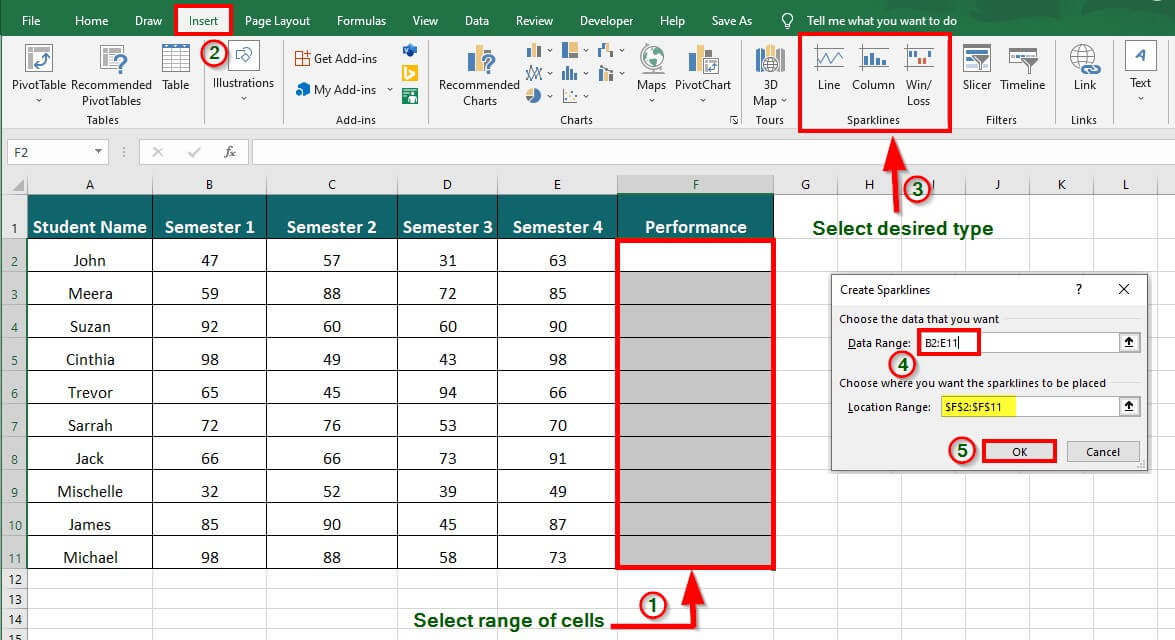Expand the Maps dropdown
This screenshot has width=1175, height=640.
[x=651, y=100]
